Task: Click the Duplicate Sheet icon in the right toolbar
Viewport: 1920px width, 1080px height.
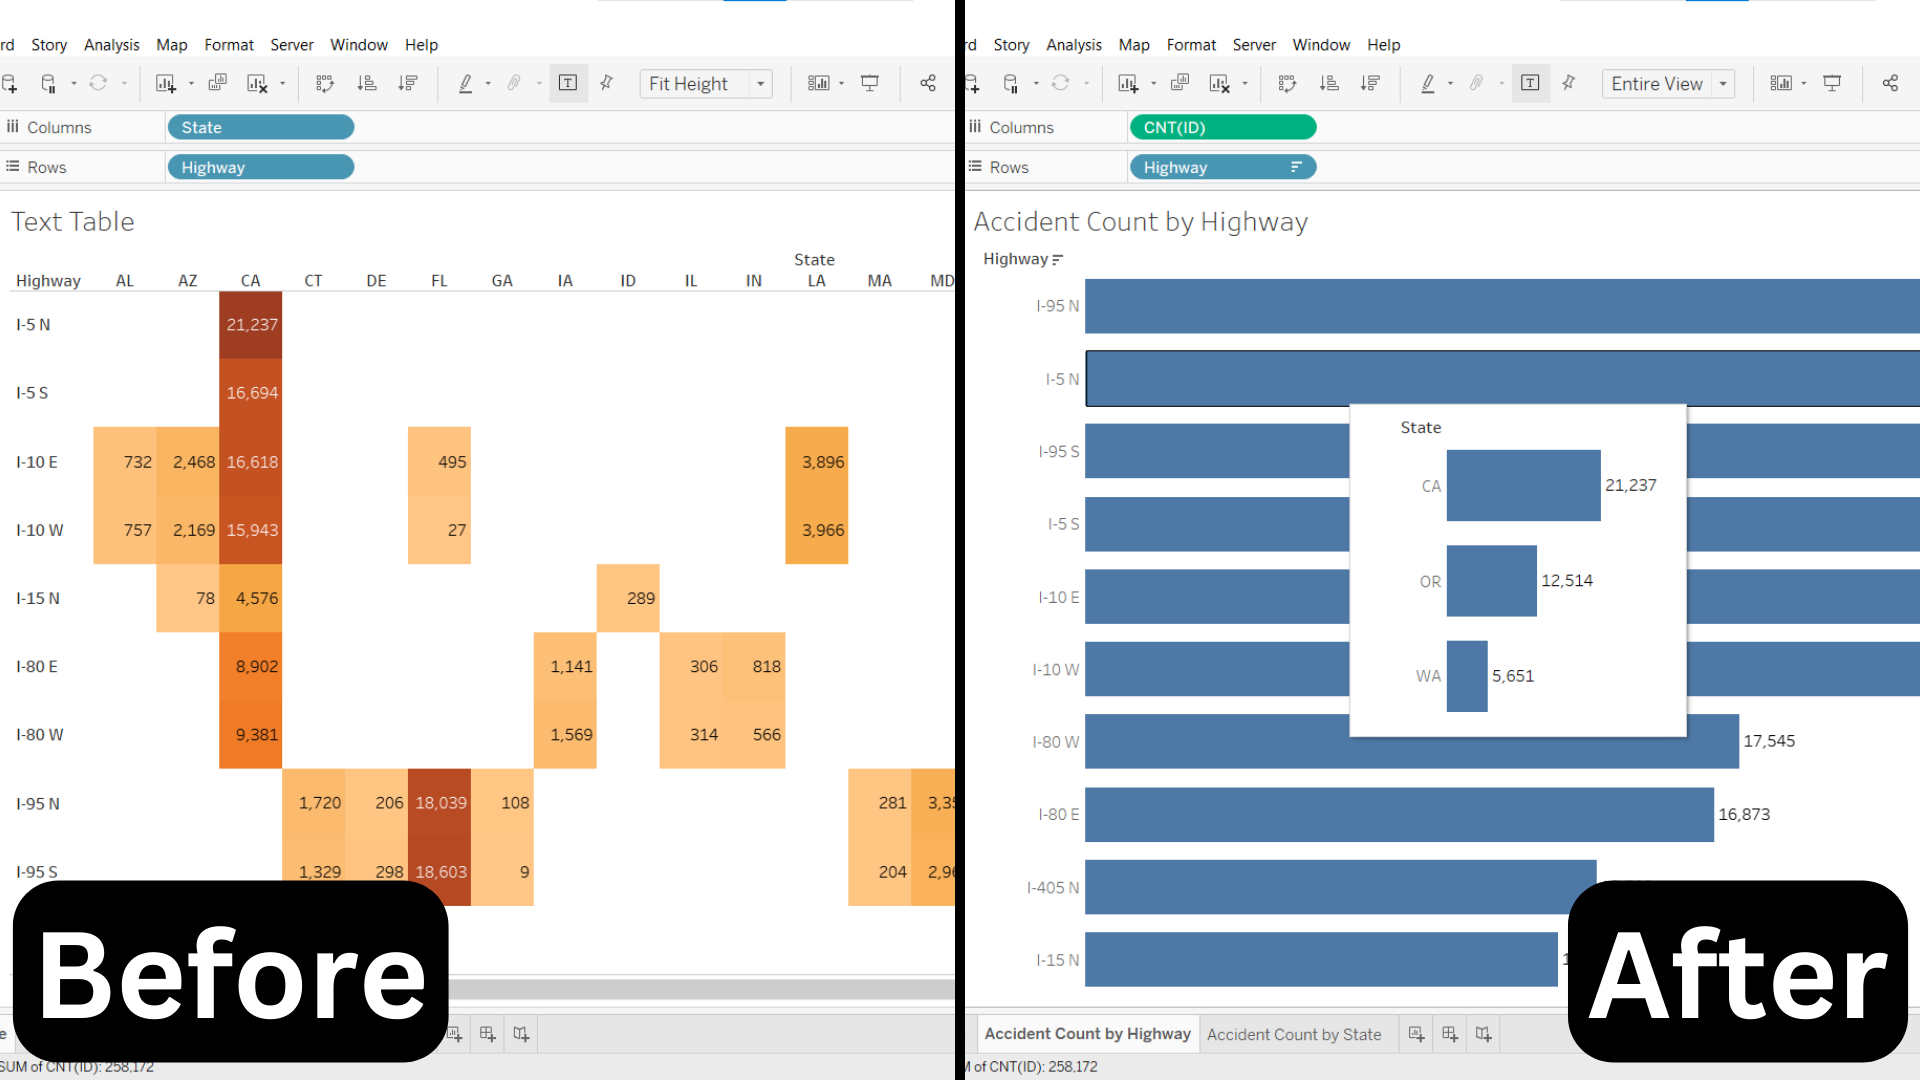Action: click(1180, 84)
